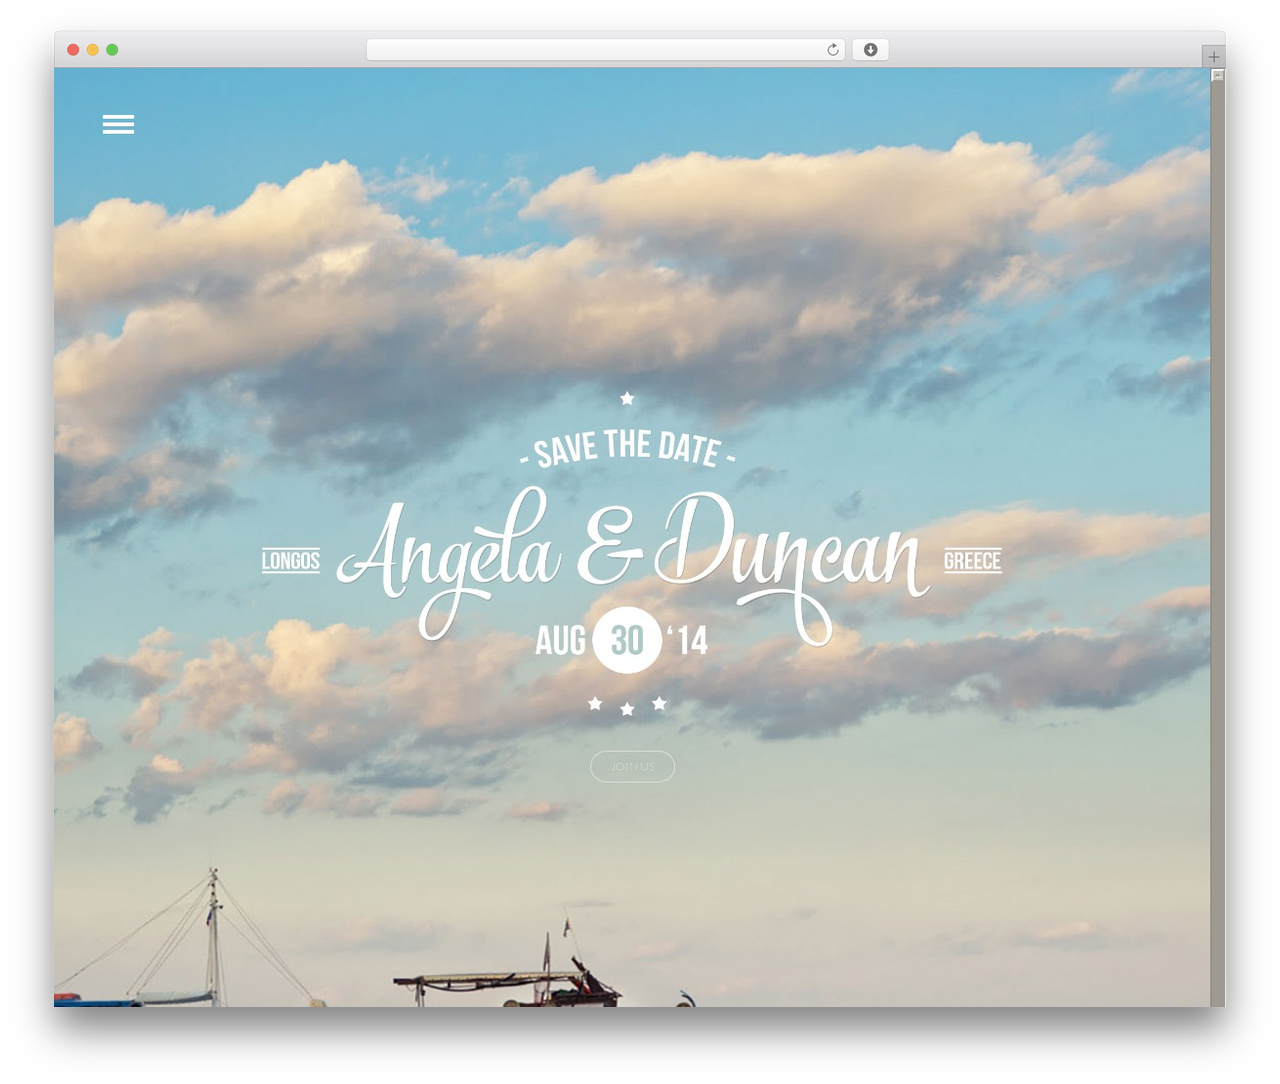Close the browser window
This screenshot has height=1084, width=1280.
click(73, 50)
